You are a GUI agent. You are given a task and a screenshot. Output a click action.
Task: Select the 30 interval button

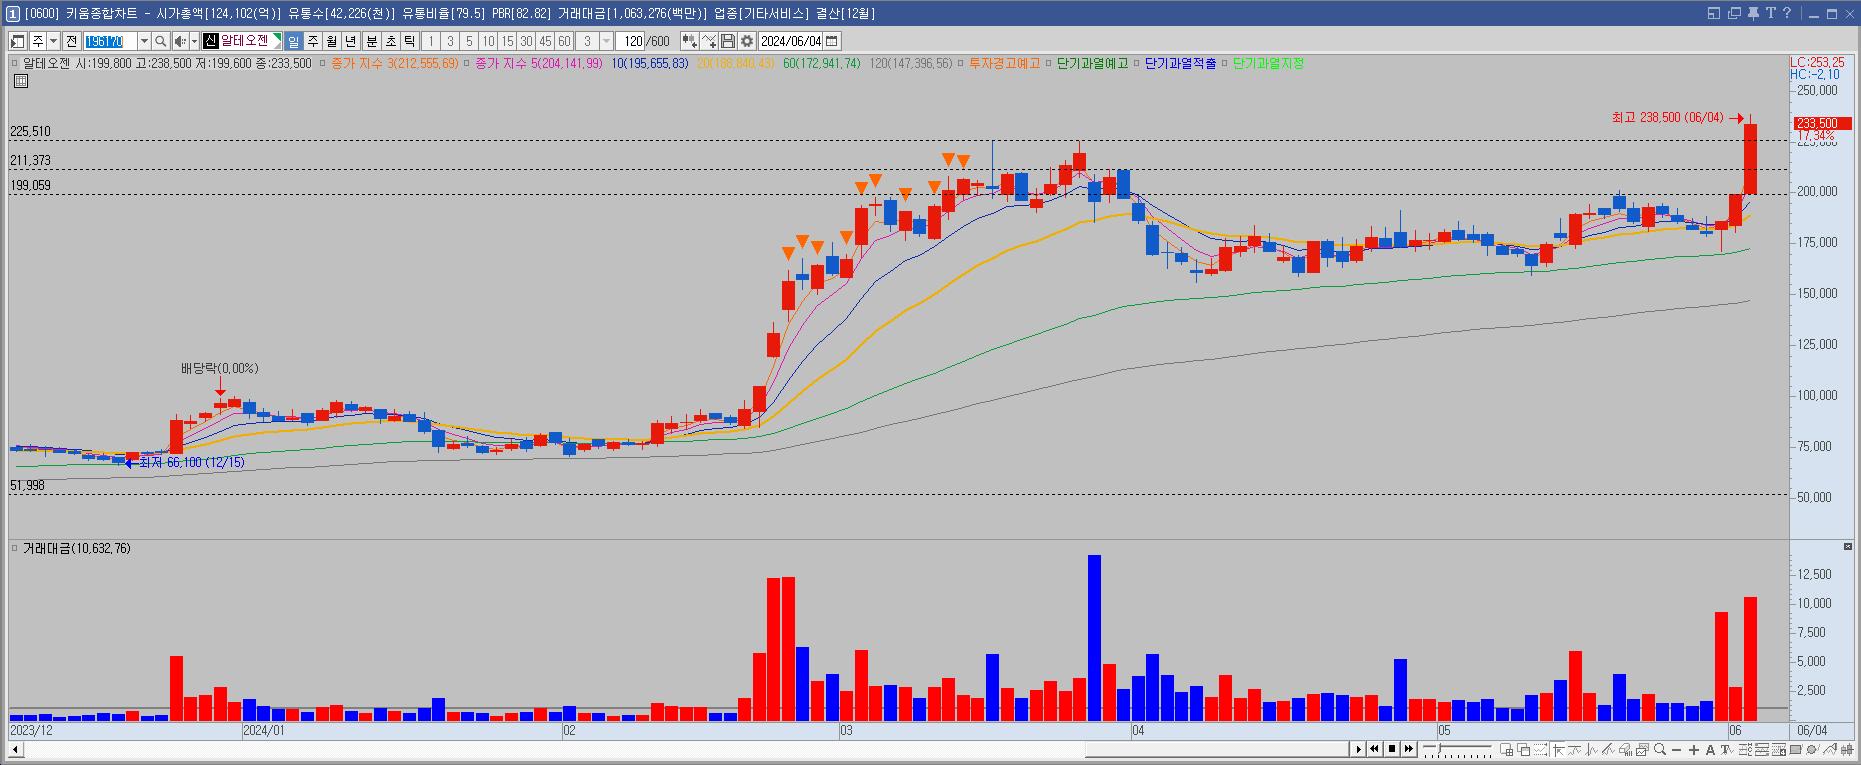click(x=526, y=41)
